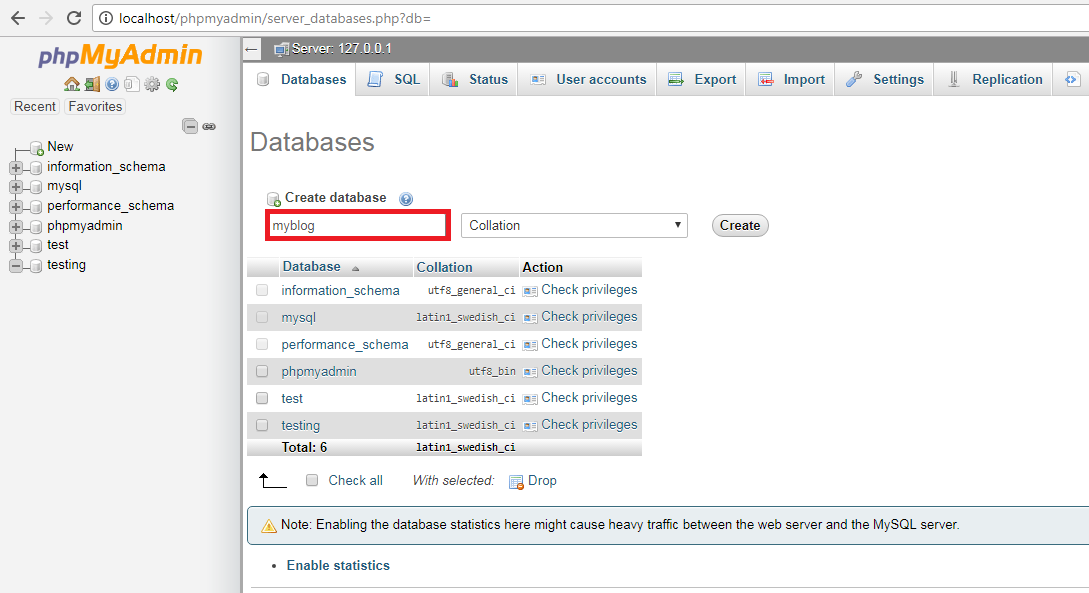The image size is (1089, 593).
Task: Expand performance_schema in the tree
Action: [x=16, y=207]
